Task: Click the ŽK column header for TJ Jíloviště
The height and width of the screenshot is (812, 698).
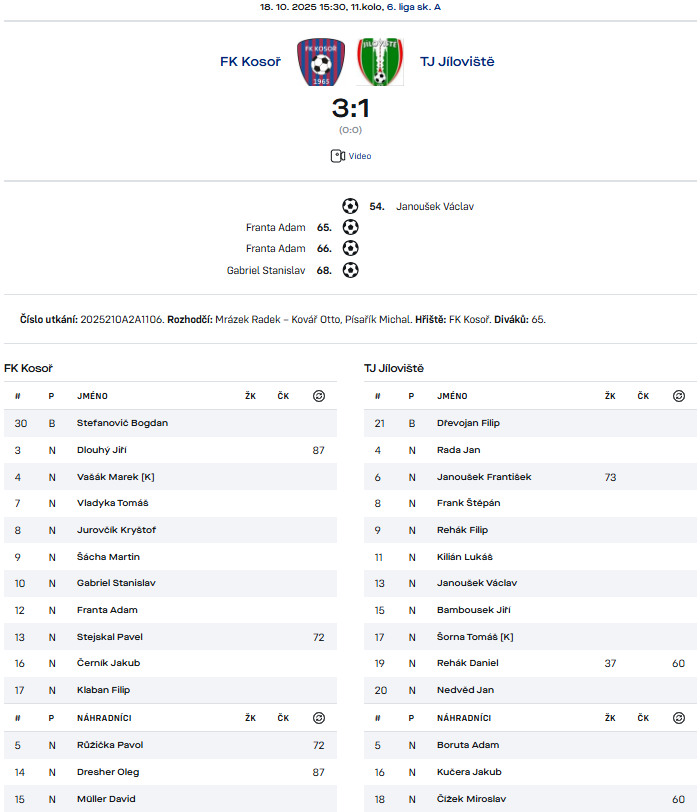Action: pyautogui.click(x=610, y=396)
